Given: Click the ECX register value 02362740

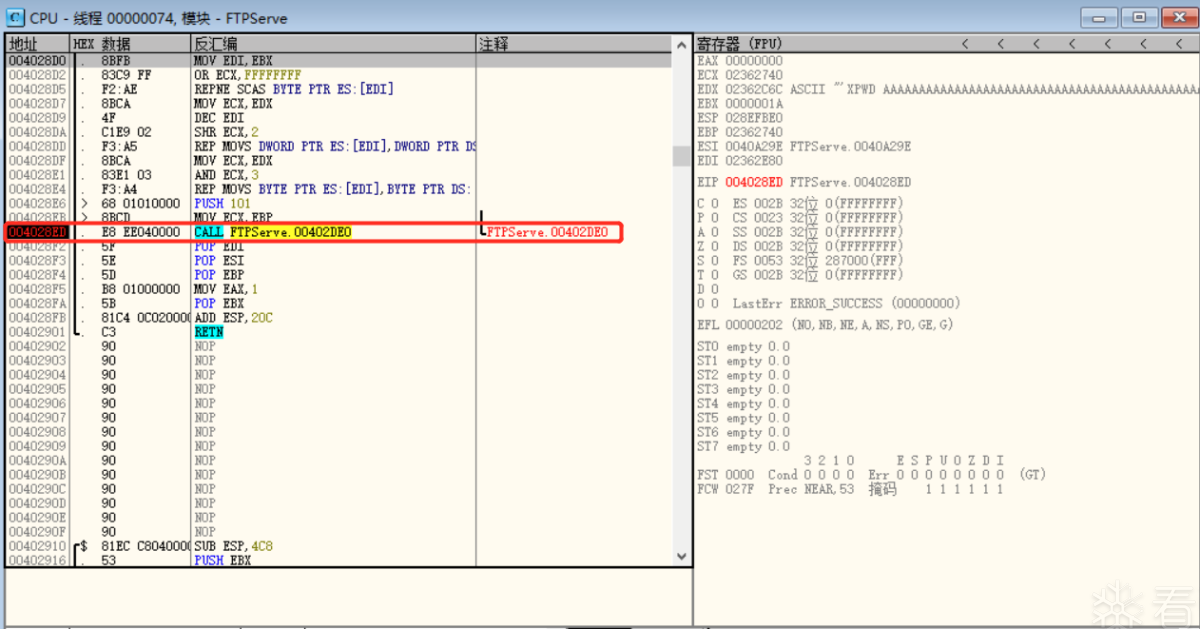Looking at the screenshot, I should pos(754,74).
